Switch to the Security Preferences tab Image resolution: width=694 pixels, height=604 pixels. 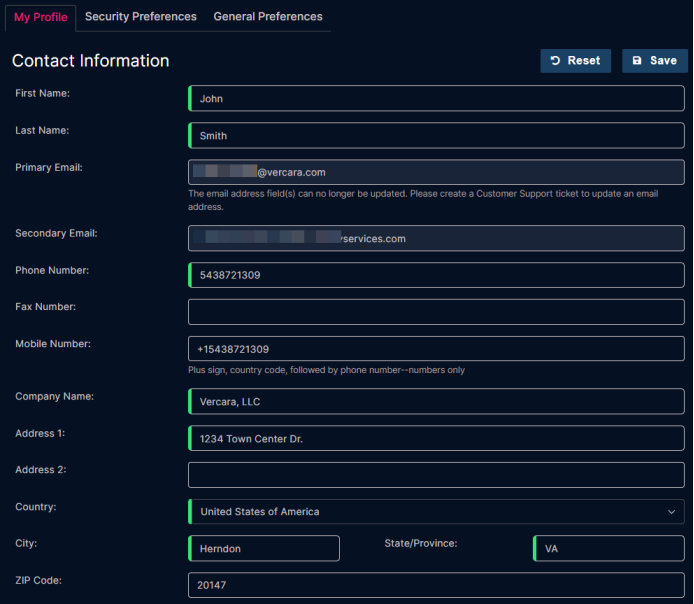pos(140,17)
